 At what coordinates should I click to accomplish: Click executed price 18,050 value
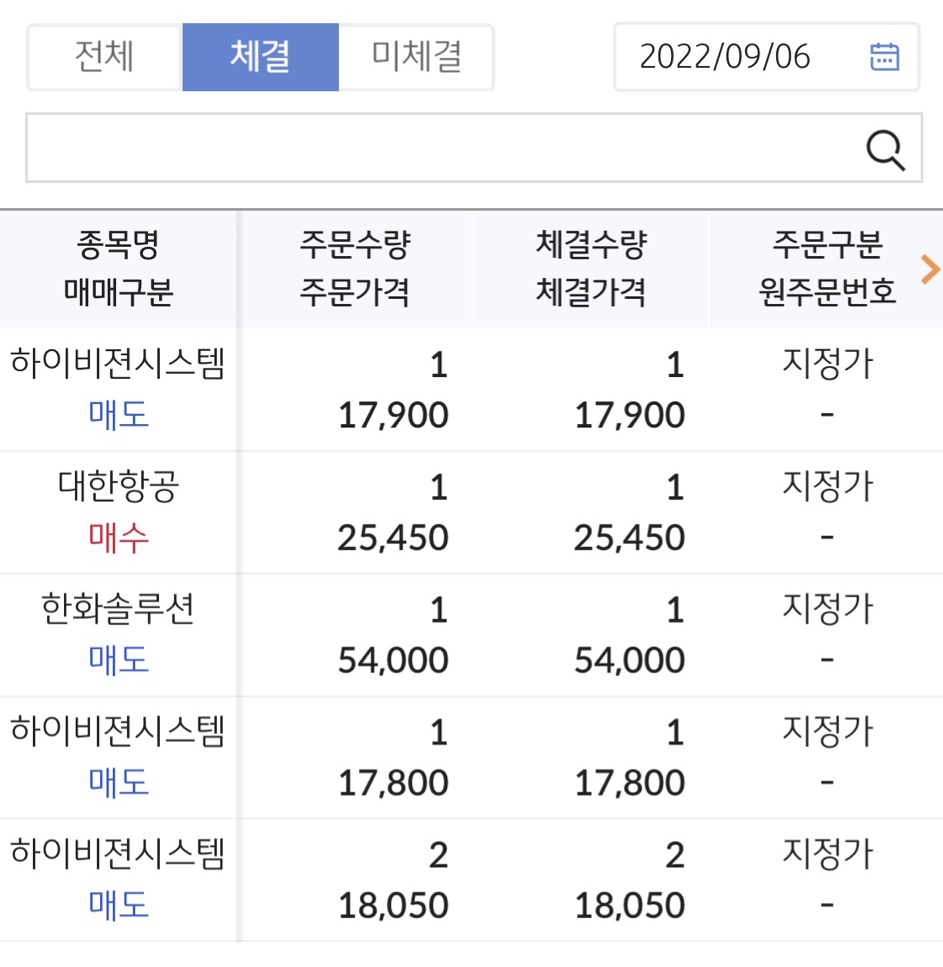click(630, 906)
